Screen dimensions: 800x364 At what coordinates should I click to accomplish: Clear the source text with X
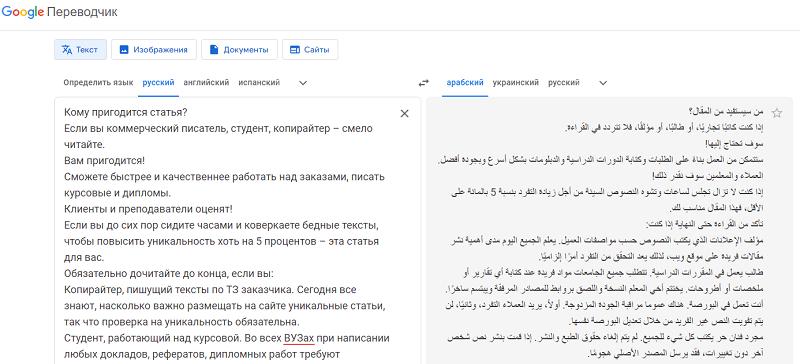(405, 113)
